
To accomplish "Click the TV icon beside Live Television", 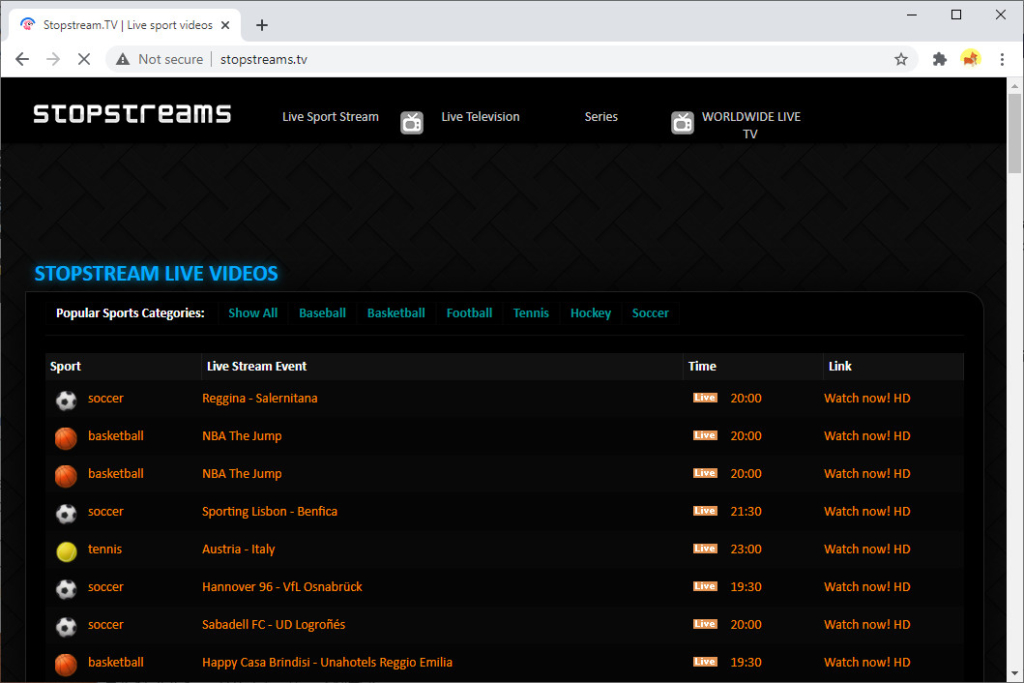I will click(x=411, y=122).
